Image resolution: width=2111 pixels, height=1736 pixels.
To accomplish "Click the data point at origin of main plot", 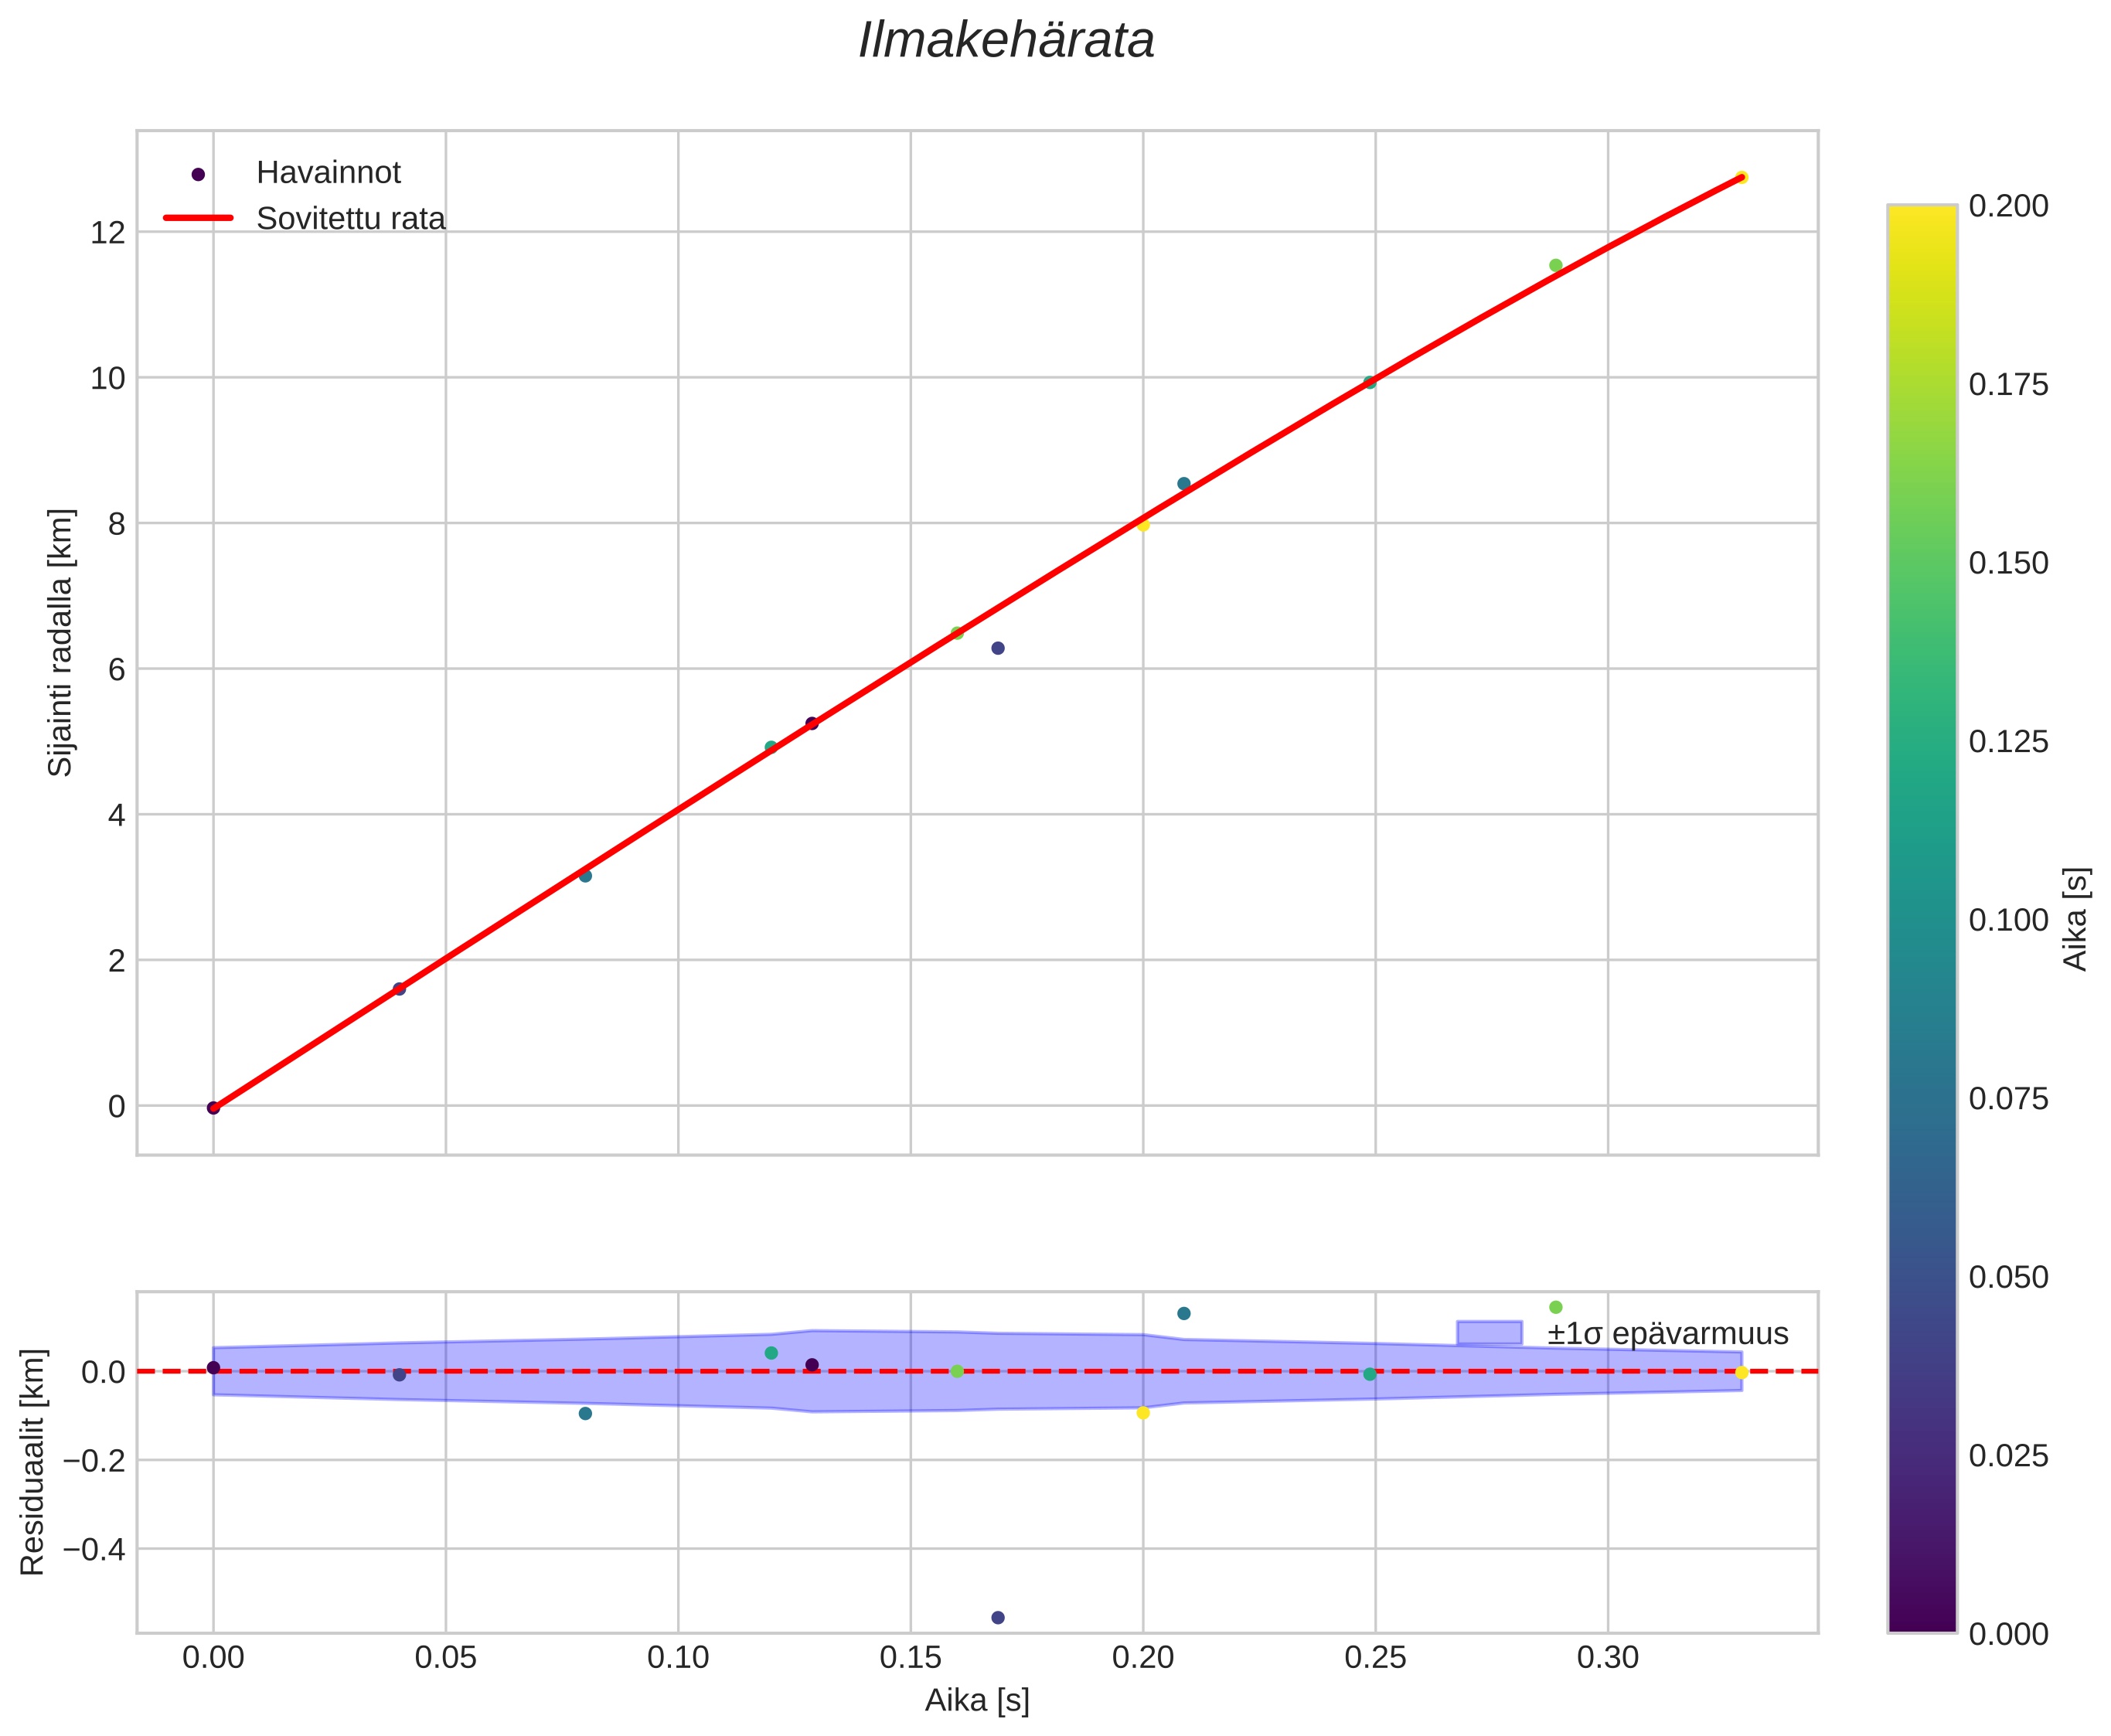I will click(213, 1108).
